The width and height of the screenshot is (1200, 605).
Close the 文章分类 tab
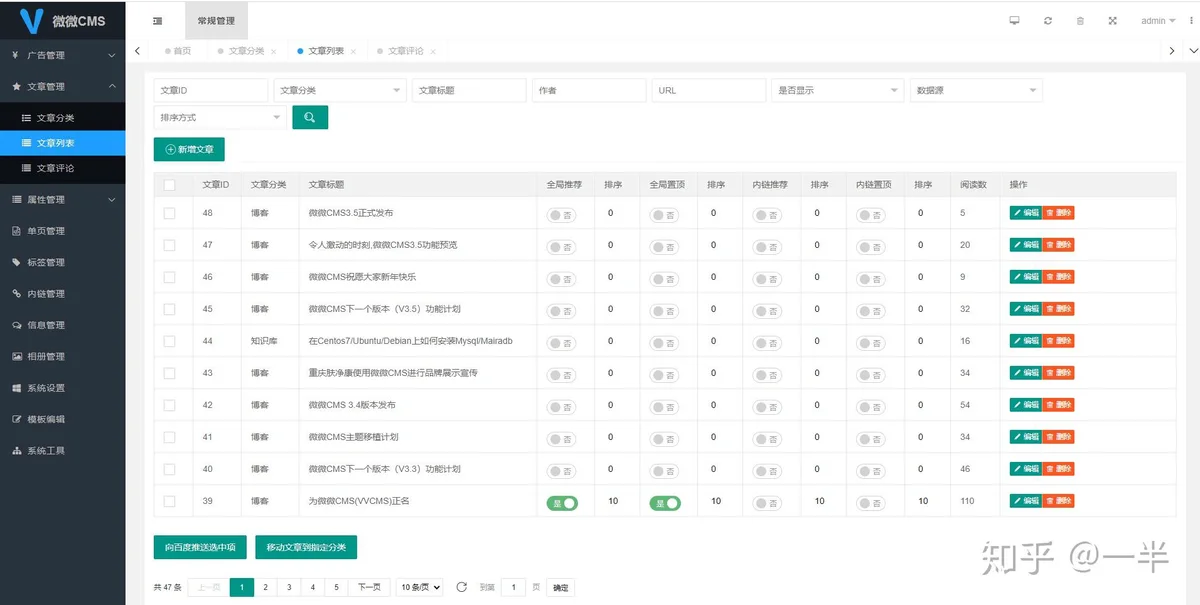tap(273, 51)
